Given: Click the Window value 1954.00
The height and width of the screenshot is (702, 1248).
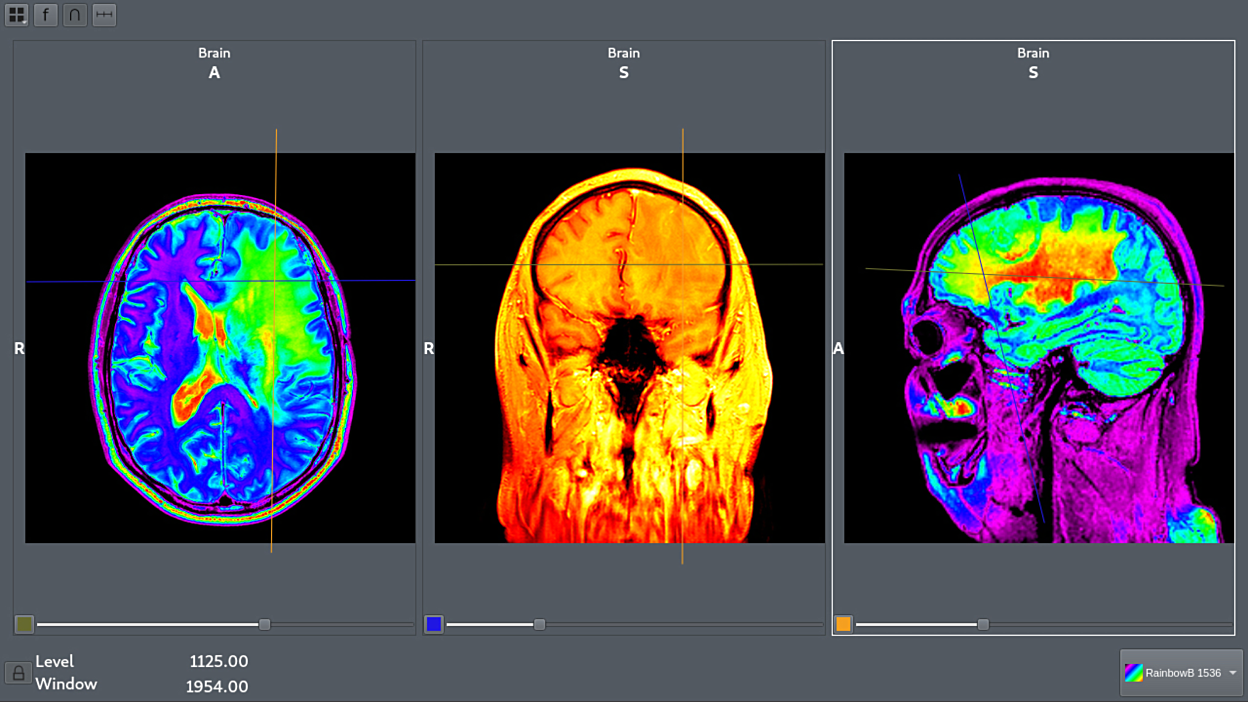Looking at the screenshot, I should [x=216, y=686].
